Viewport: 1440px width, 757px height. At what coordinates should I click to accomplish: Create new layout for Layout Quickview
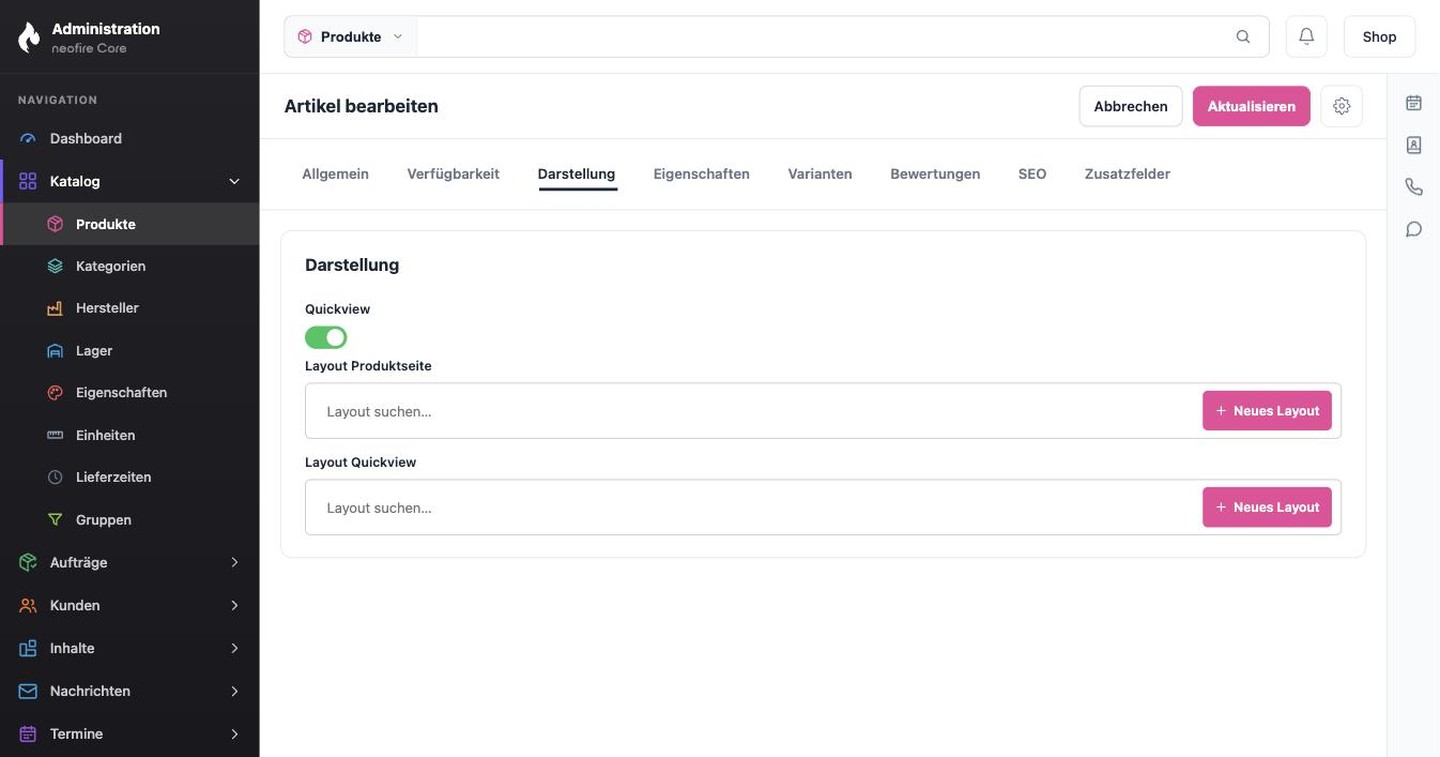(x=1267, y=507)
